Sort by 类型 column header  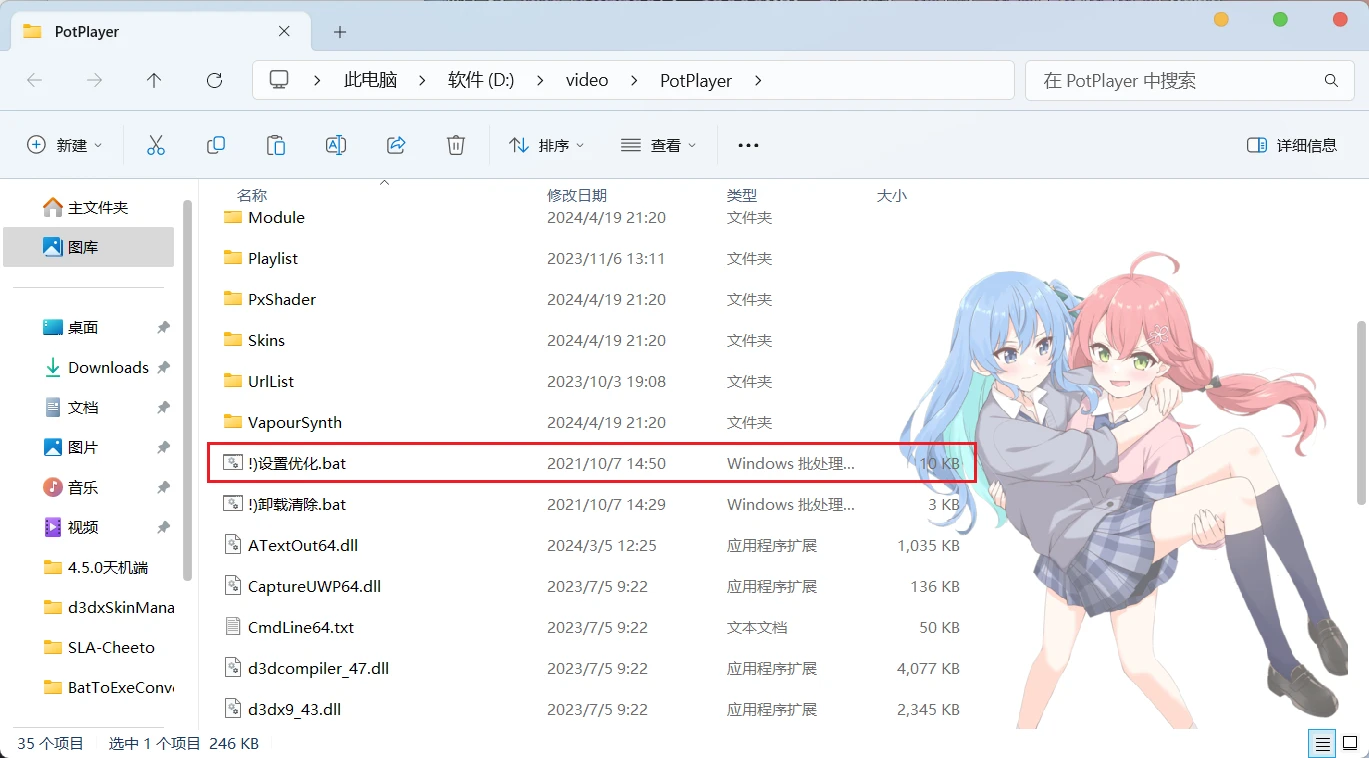[742, 195]
